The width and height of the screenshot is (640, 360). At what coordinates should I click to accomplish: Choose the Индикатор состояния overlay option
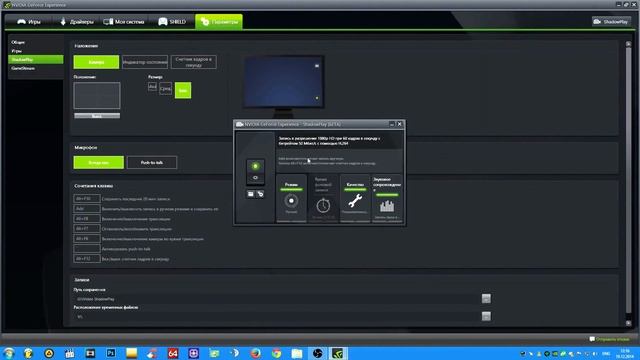point(145,62)
